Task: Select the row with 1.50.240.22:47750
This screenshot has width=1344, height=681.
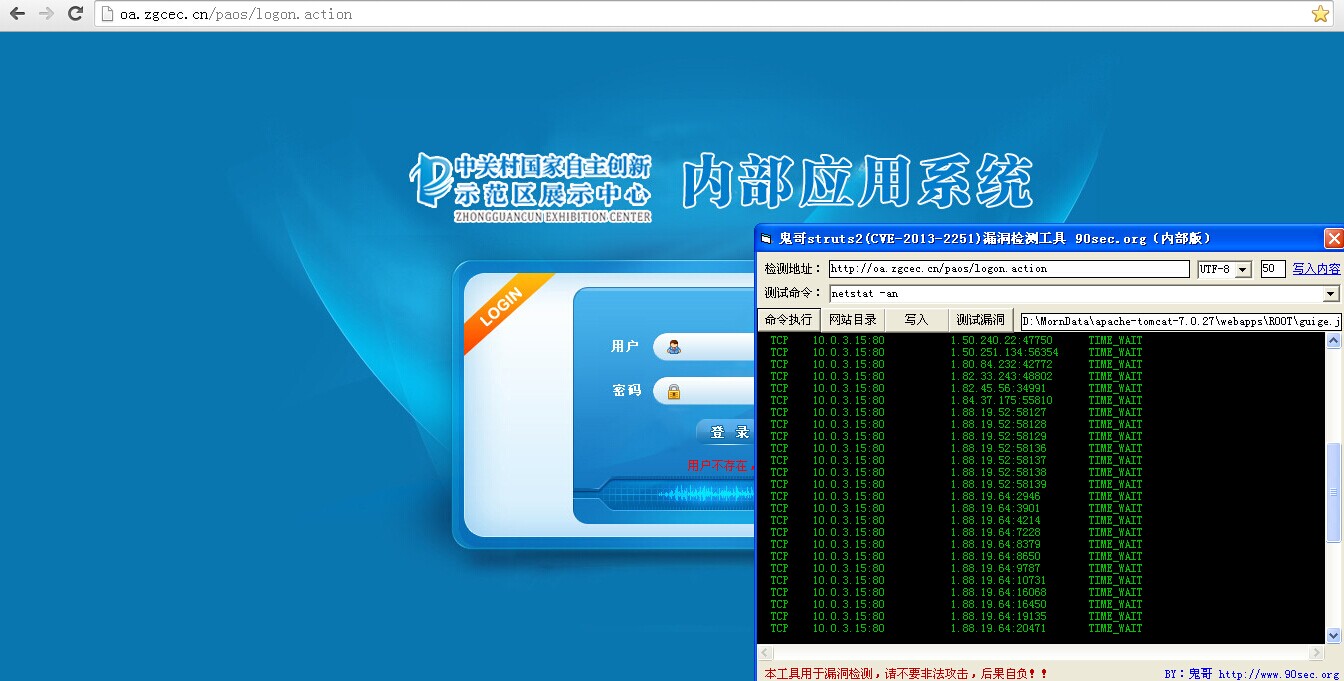Action: coord(956,340)
